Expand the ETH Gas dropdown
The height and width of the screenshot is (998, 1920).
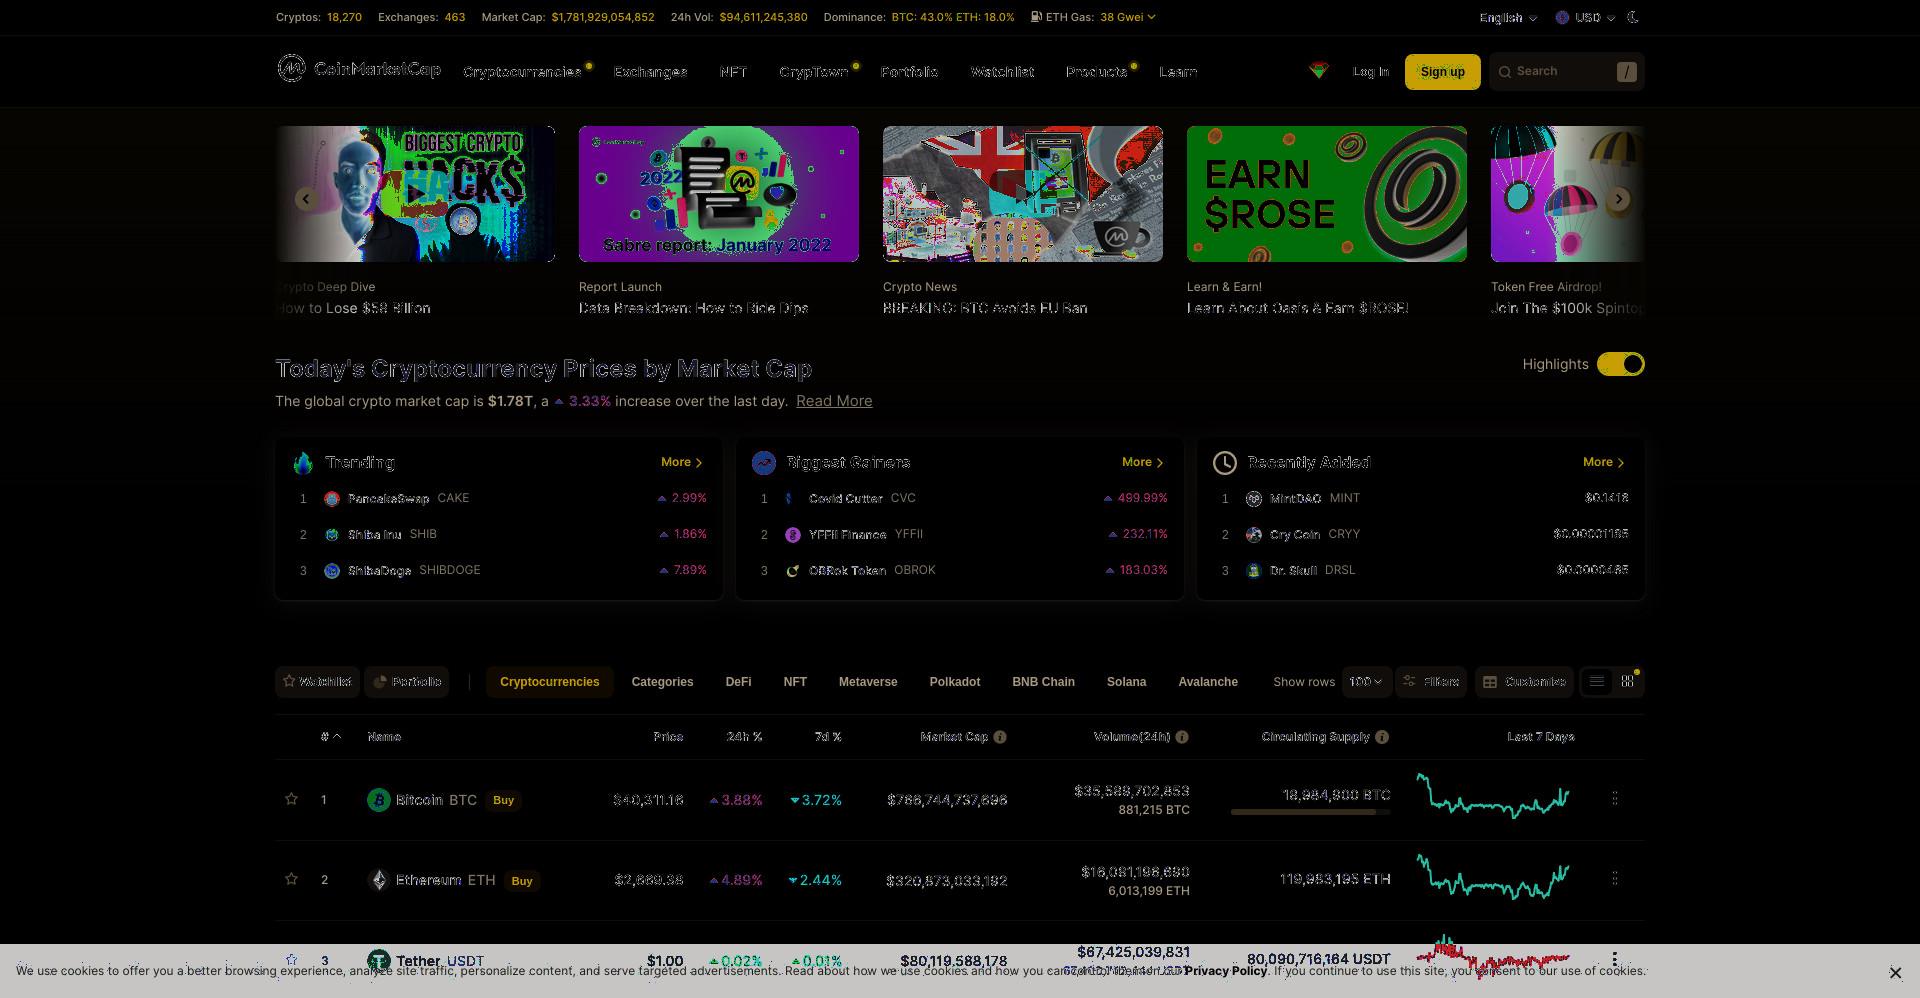pos(1128,17)
